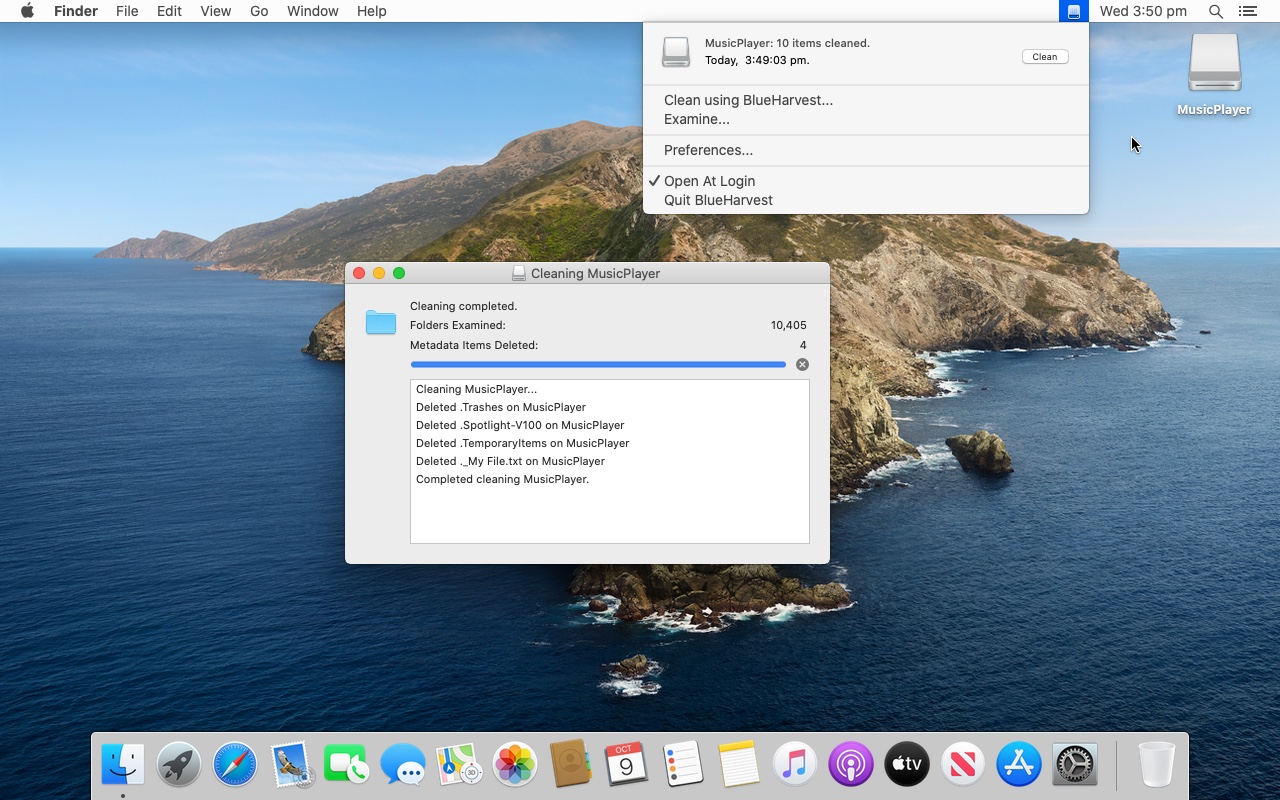Open the Window menu
The image size is (1280, 800).
pos(312,11)
